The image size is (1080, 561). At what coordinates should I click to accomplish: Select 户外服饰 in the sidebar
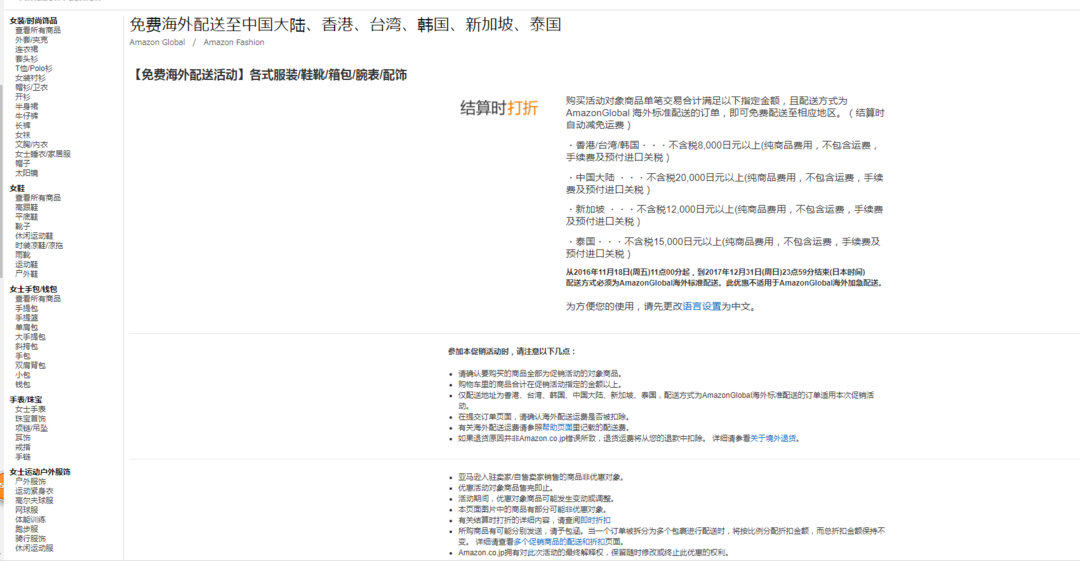(31, 481)
